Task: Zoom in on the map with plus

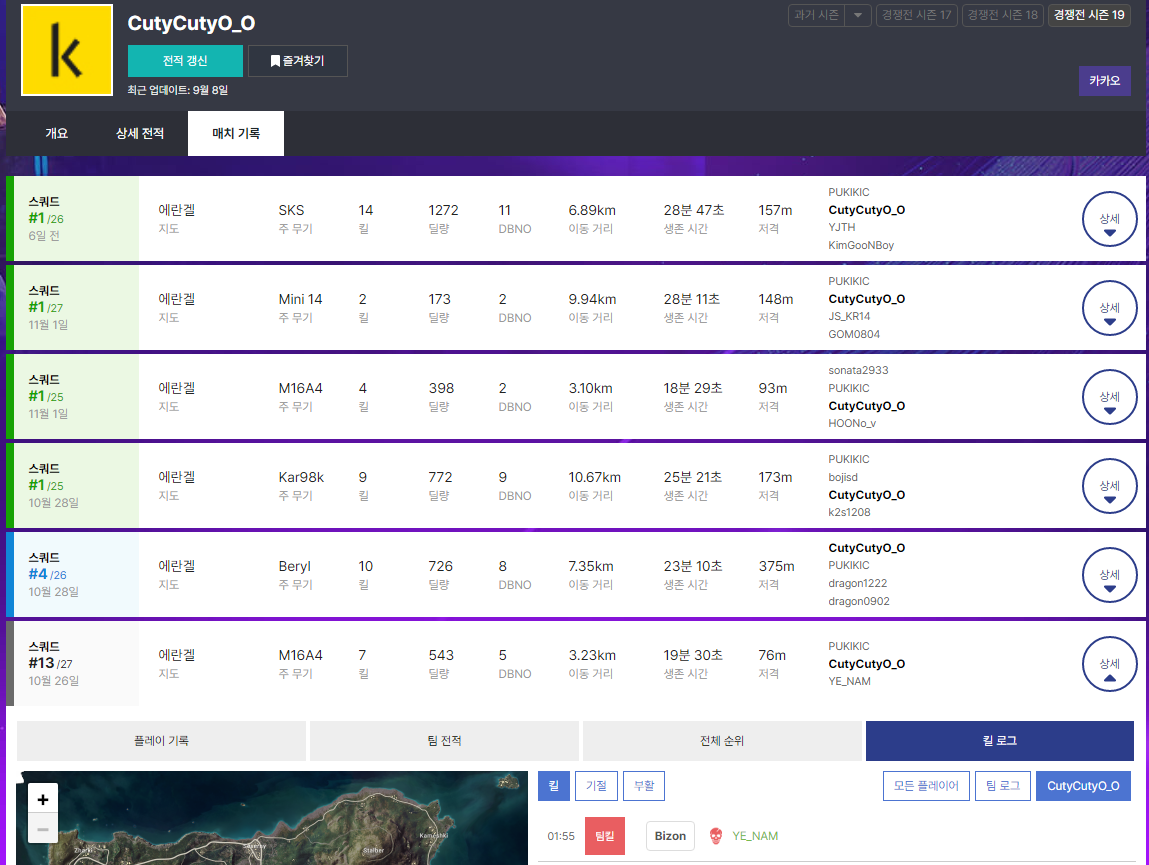Action: (43, 799)
